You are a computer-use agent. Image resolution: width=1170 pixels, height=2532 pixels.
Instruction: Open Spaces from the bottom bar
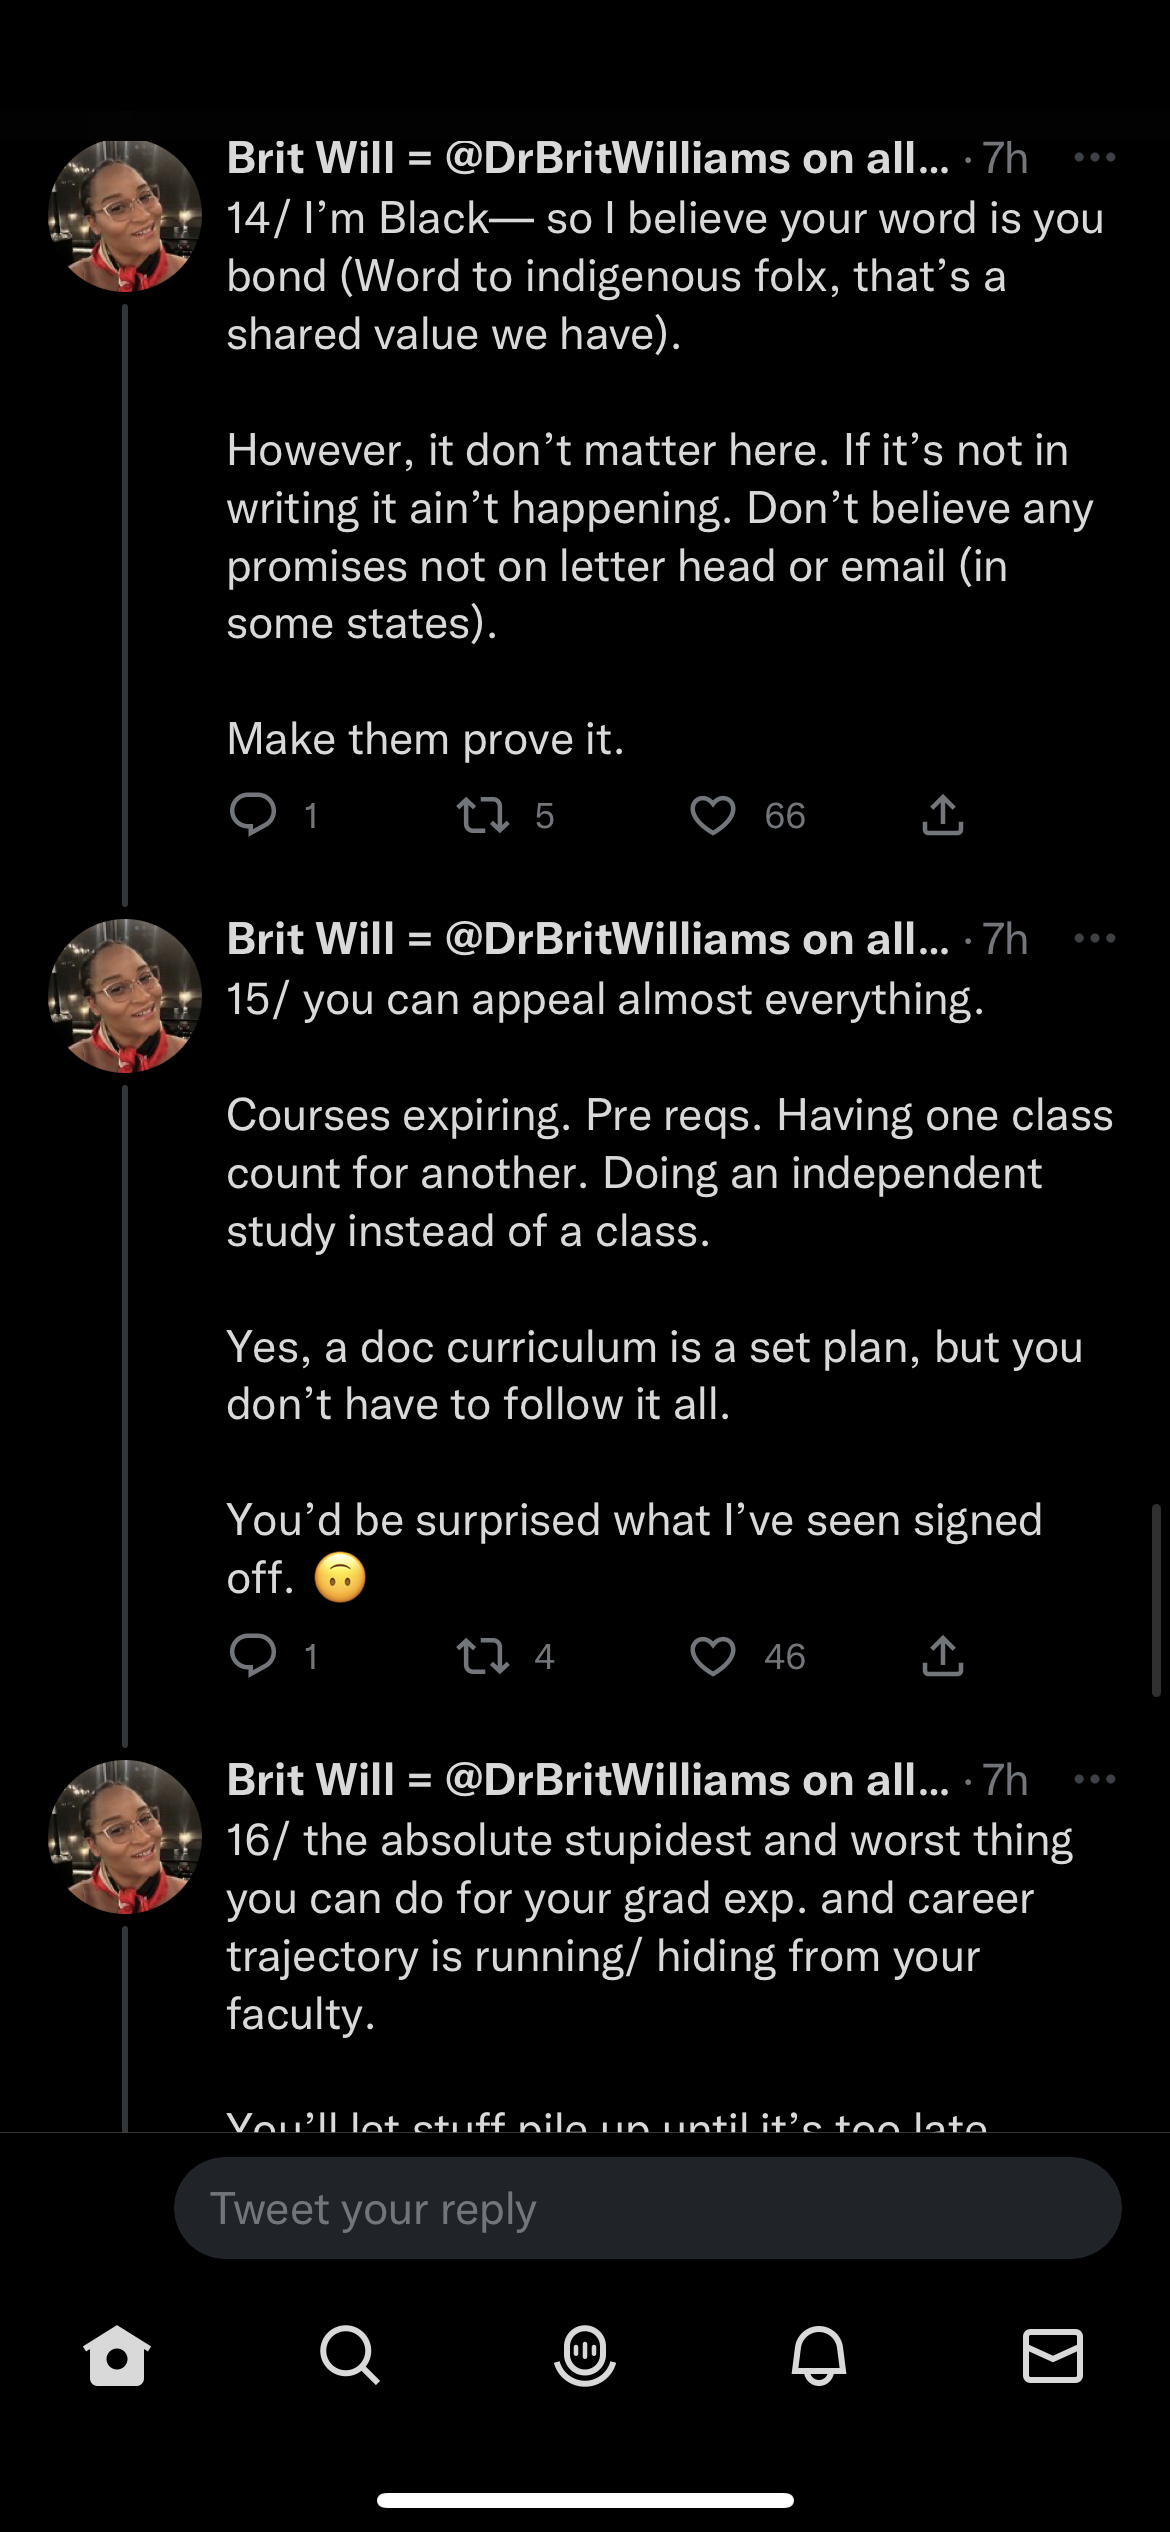click(x=585, y=2356)
